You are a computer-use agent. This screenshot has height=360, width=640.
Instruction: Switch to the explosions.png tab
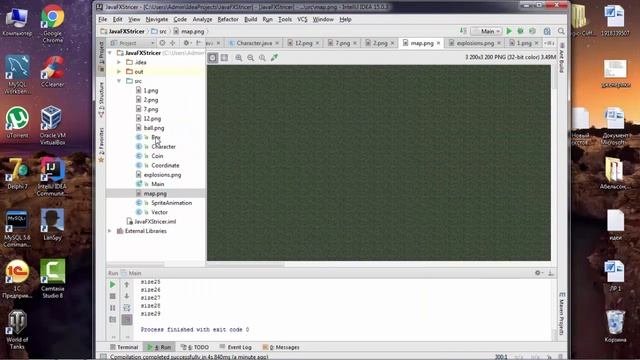click(475, 43)
